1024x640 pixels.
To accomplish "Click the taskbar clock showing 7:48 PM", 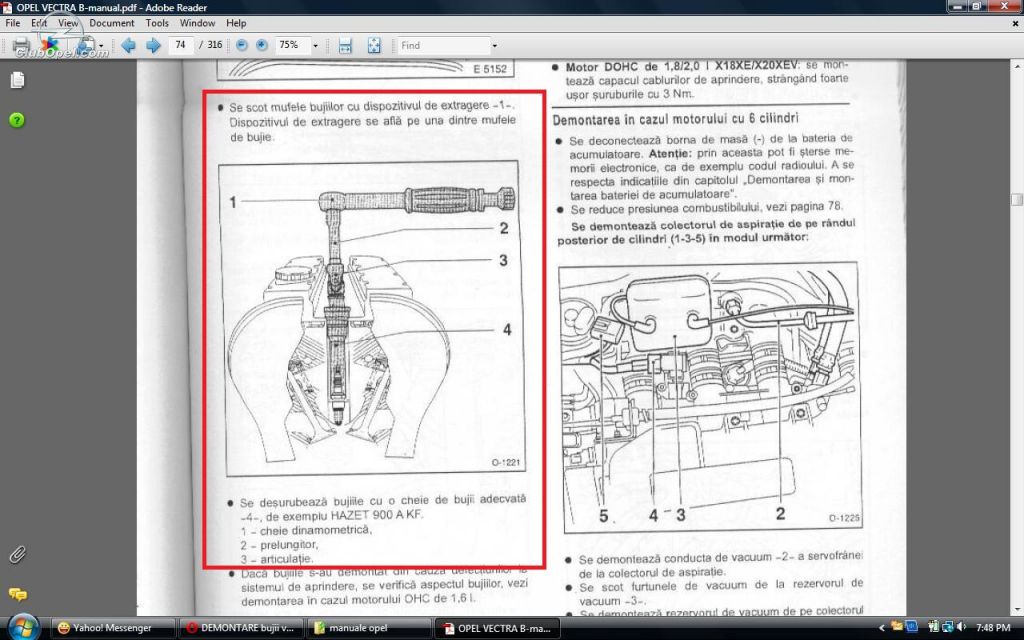I will tap(993, 628).
